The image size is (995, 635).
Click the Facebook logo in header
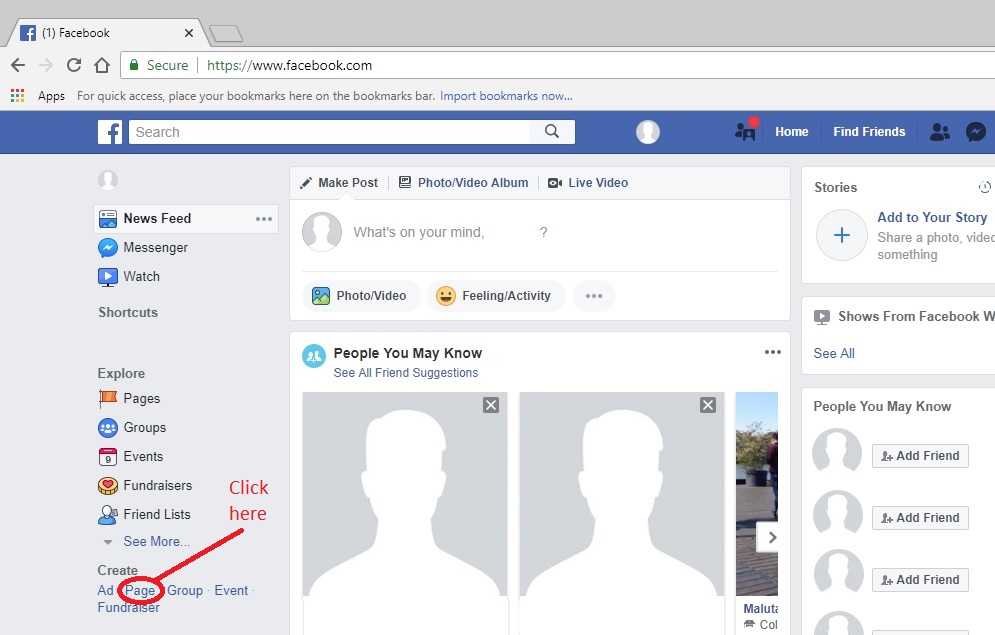click(110, 132)
